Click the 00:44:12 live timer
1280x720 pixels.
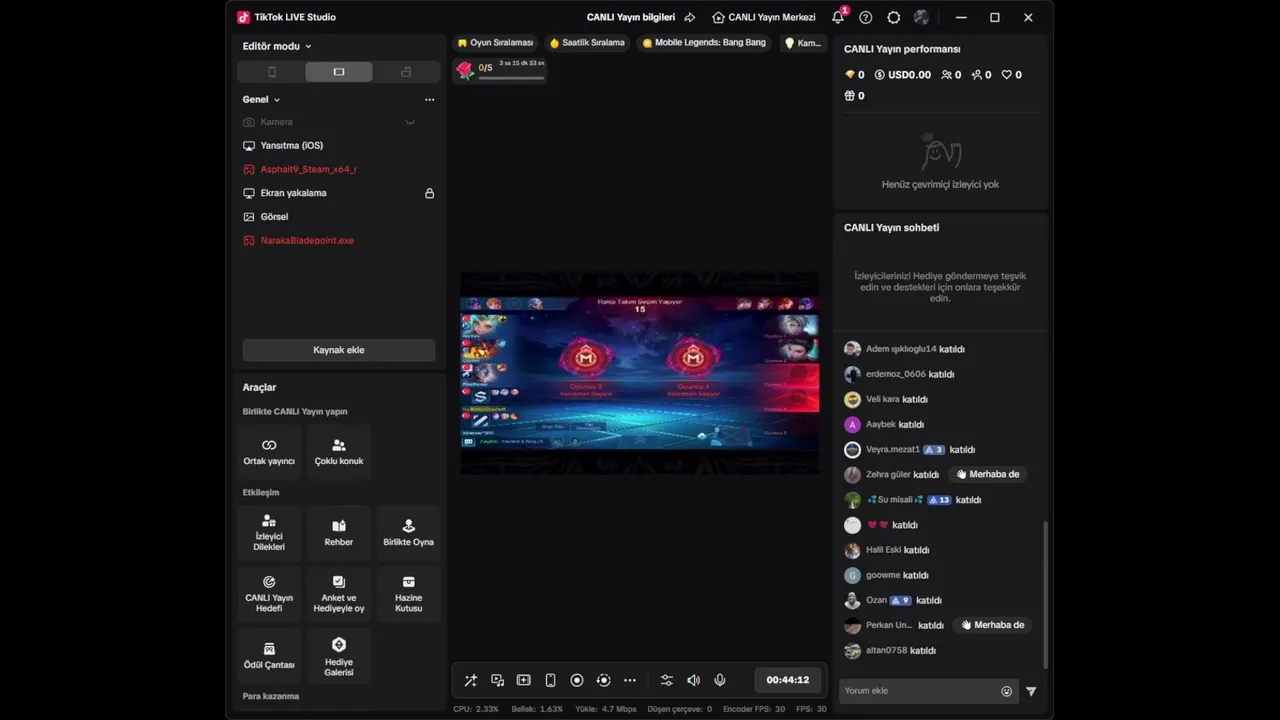pyautogui.click(x=788, y=680)
